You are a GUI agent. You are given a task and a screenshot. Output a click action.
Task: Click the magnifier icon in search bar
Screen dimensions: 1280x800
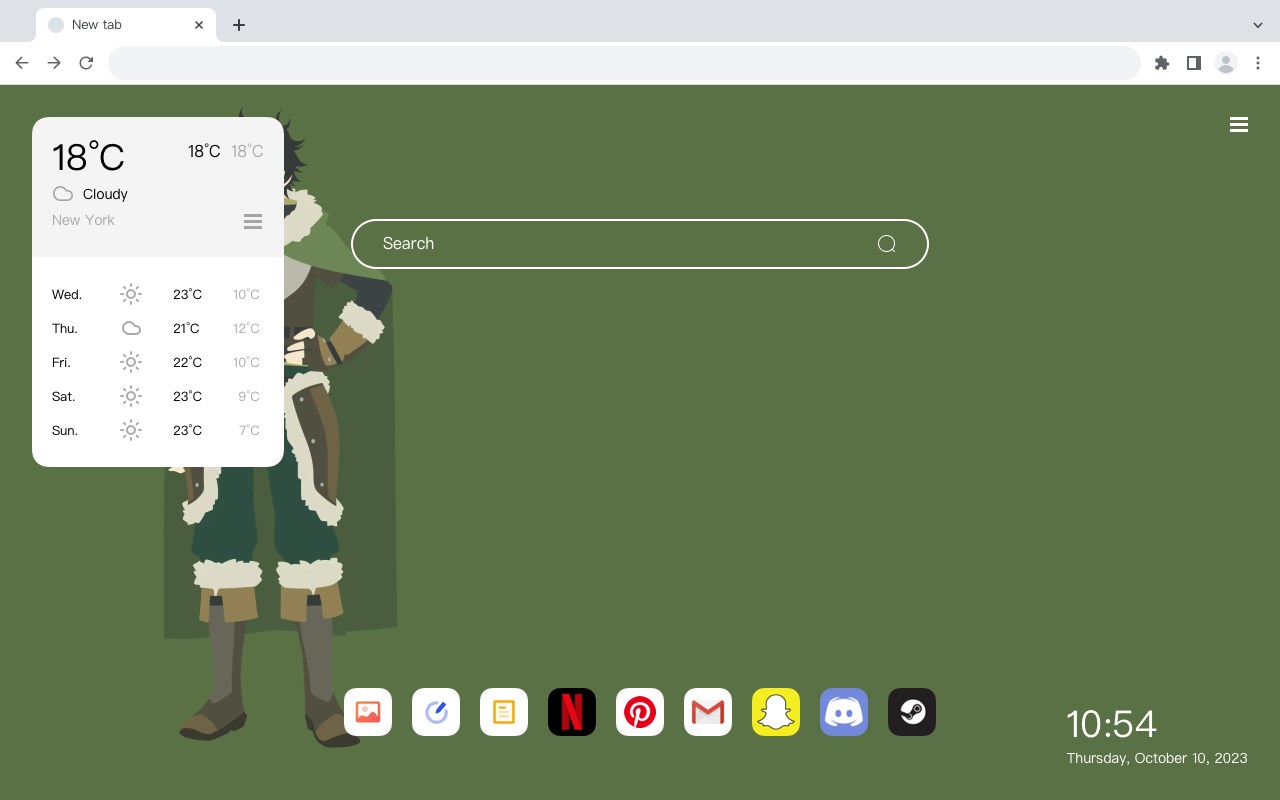(886, 244)
